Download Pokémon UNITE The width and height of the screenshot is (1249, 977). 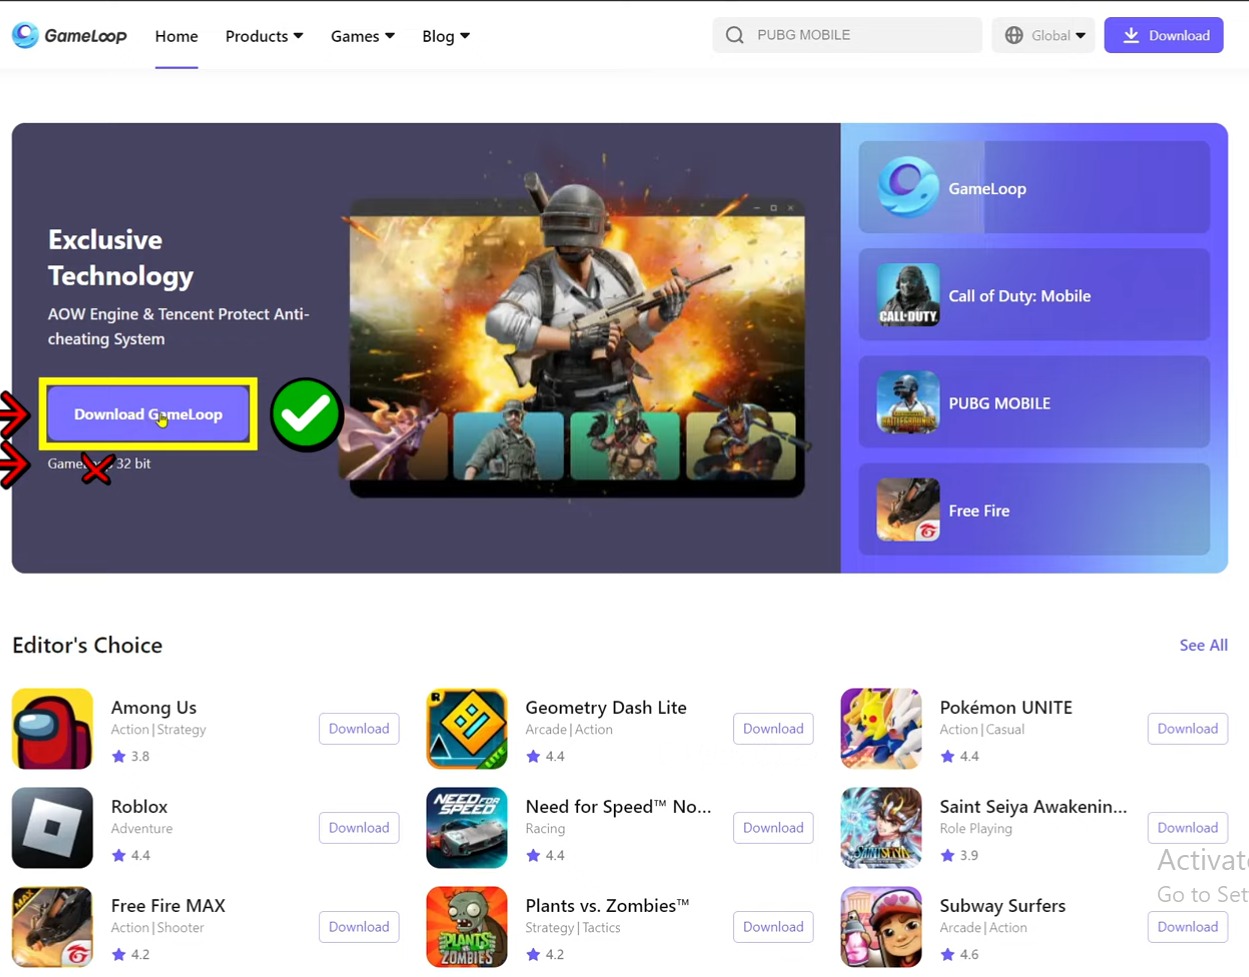pyautogui.click(x=1188, y=729)
